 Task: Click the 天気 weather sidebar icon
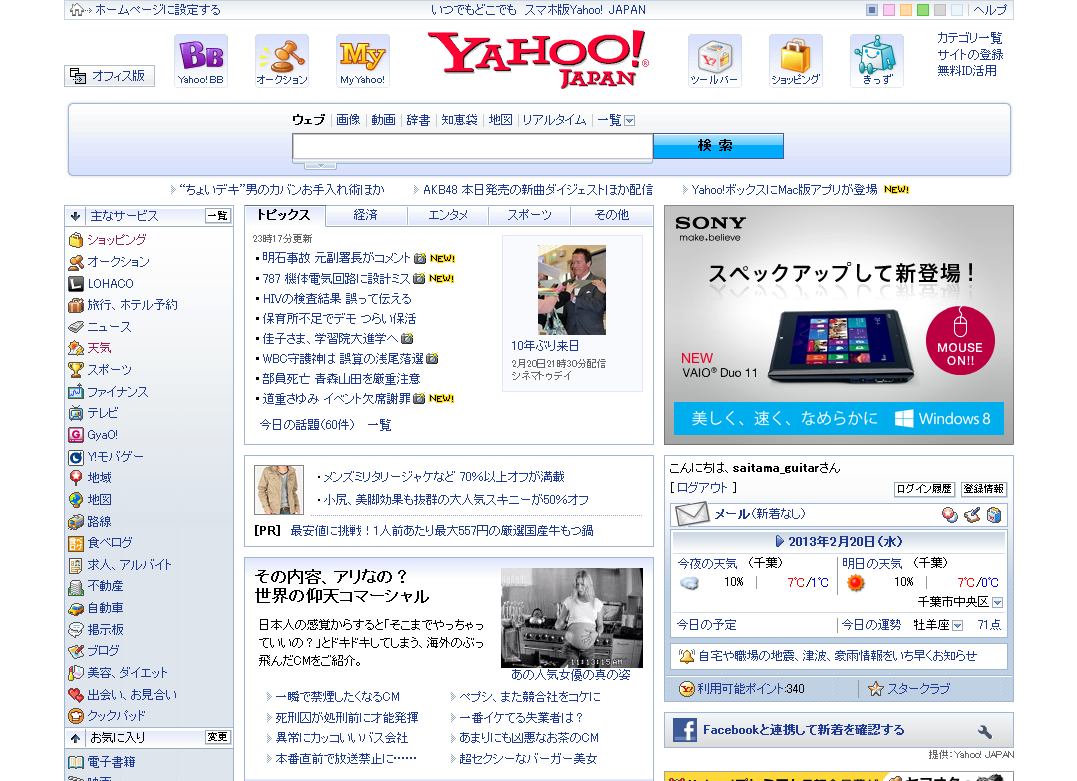76,348
